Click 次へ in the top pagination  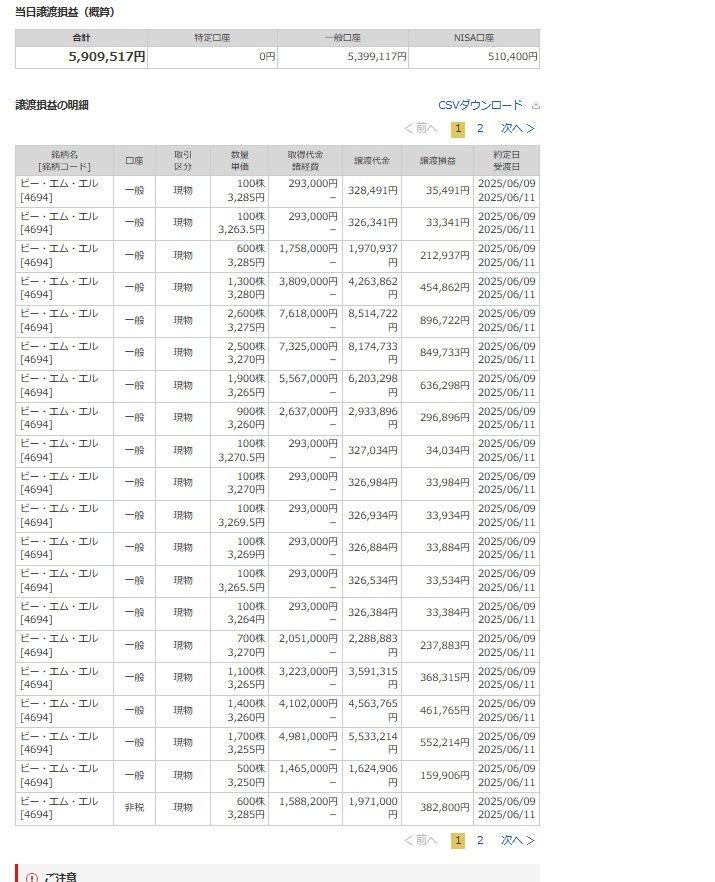point(517,128)
